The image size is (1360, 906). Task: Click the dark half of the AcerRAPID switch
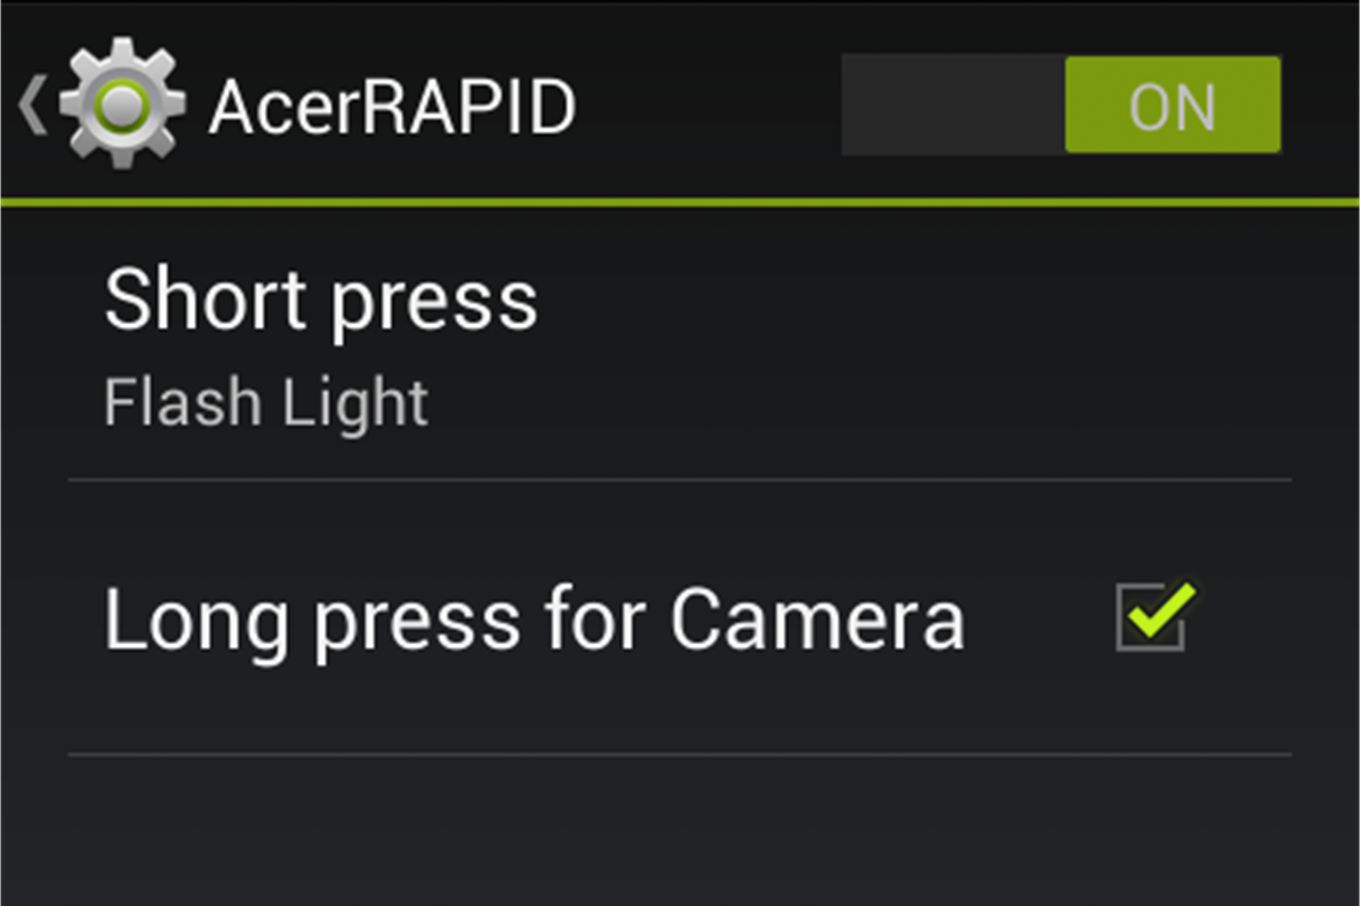tap(953, 105)
